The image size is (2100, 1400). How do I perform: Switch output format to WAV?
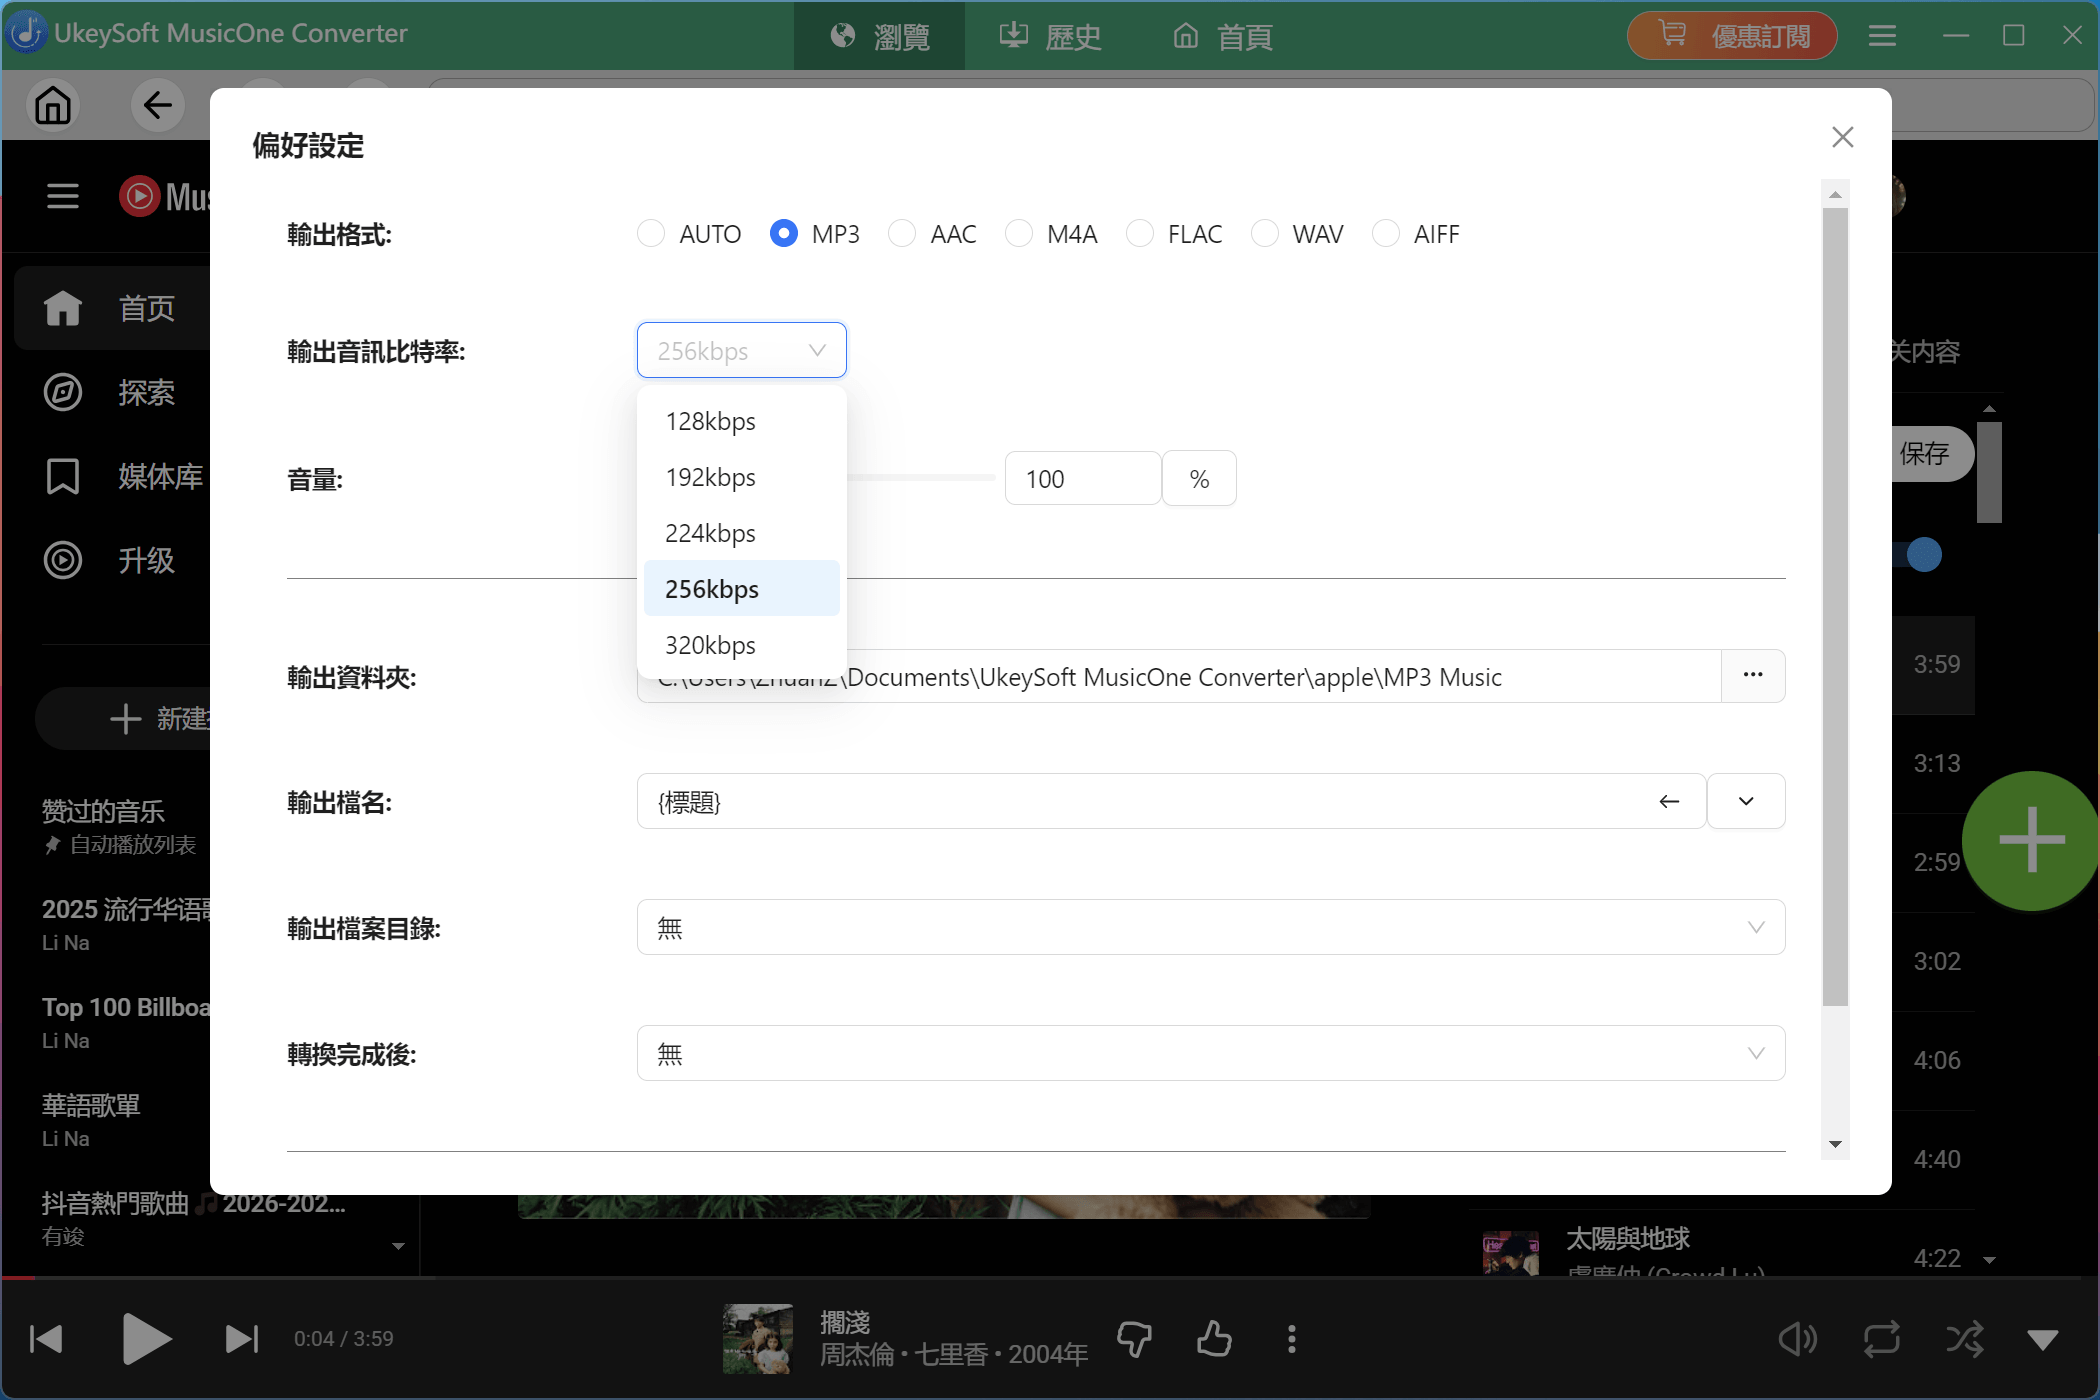coord(1266,233)
